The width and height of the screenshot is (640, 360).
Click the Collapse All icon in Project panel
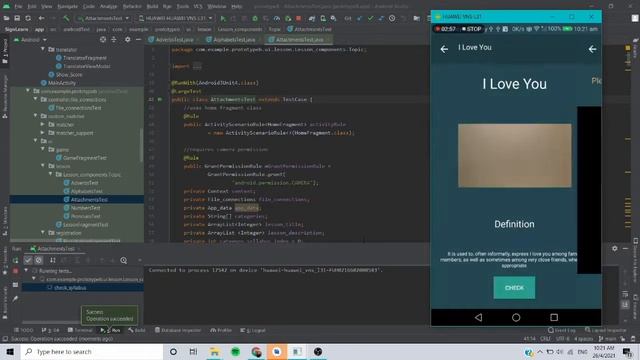point(114,40)
